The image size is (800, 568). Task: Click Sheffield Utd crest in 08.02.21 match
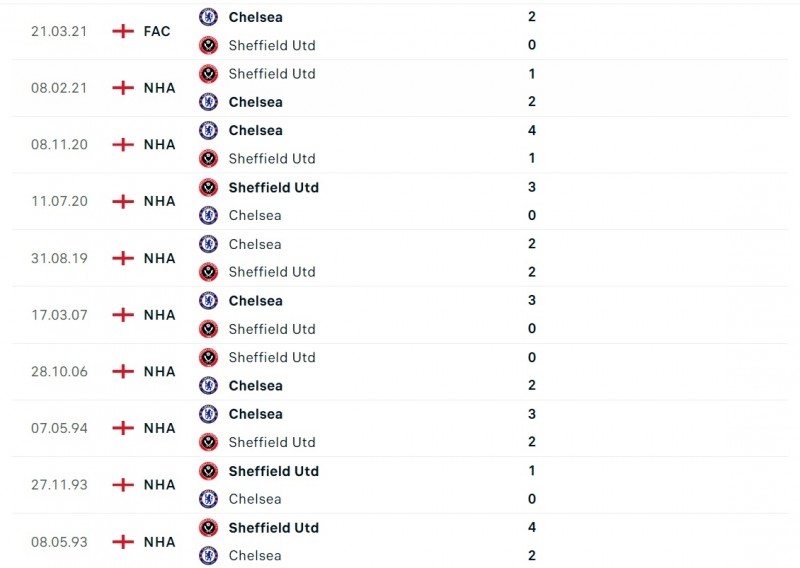[x=208, y=74]
